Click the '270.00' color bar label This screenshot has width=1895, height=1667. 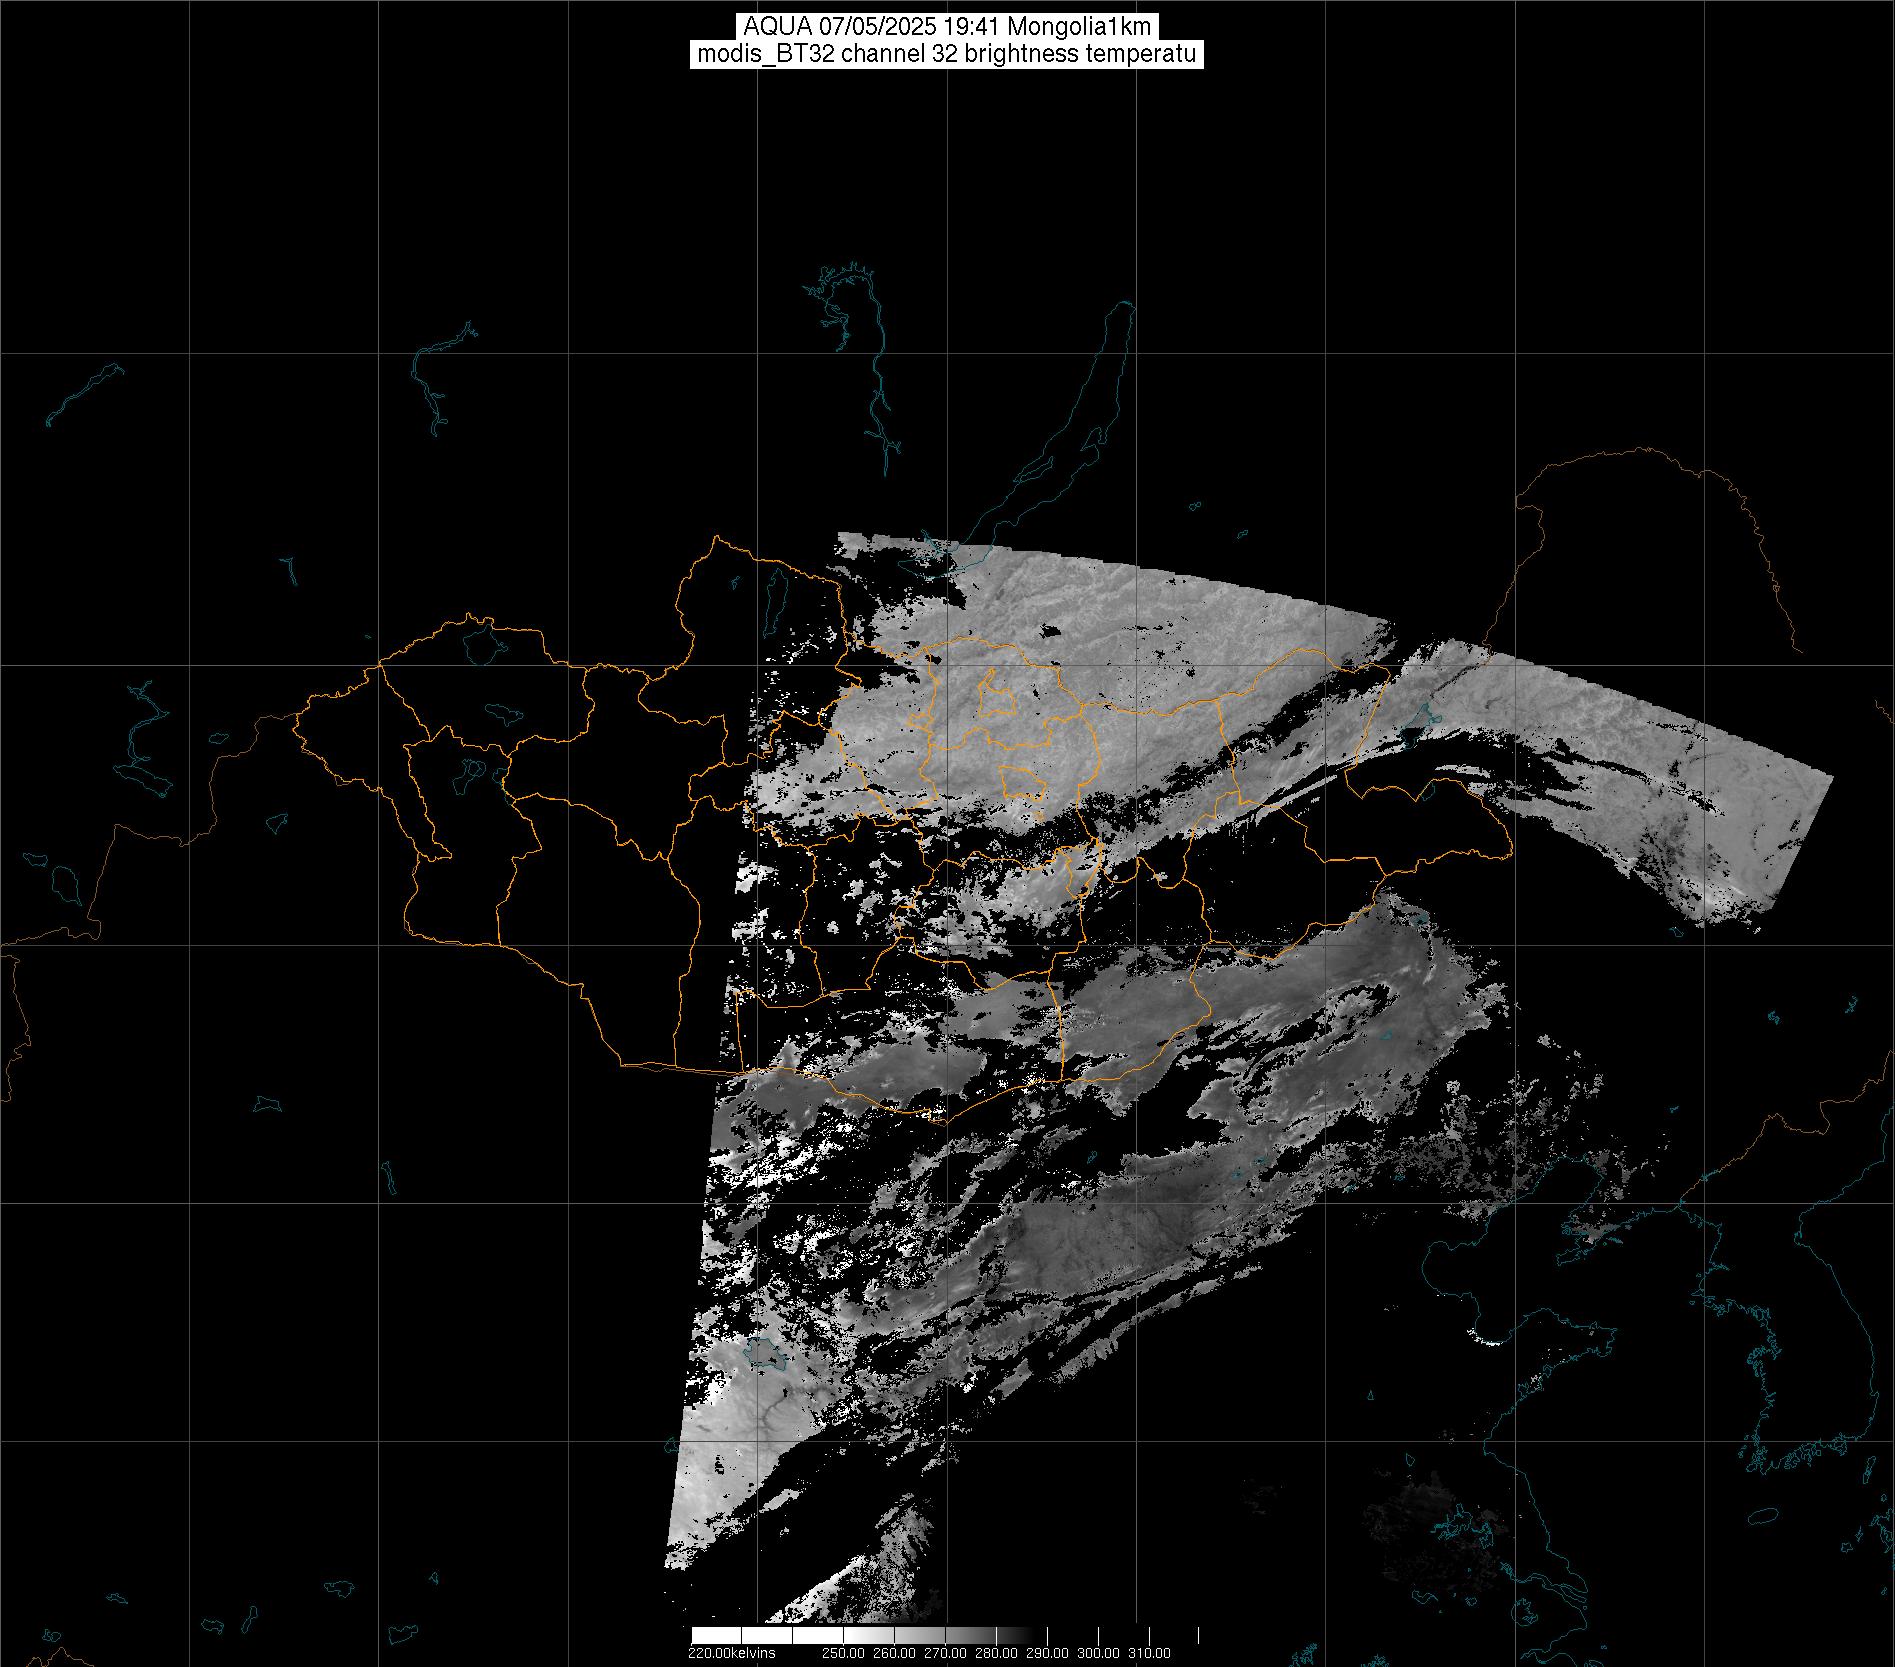click(x=945, y=1653)
